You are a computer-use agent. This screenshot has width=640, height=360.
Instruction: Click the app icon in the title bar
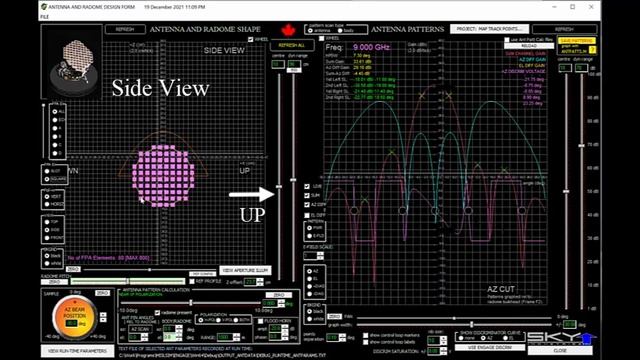pos(44,7)
